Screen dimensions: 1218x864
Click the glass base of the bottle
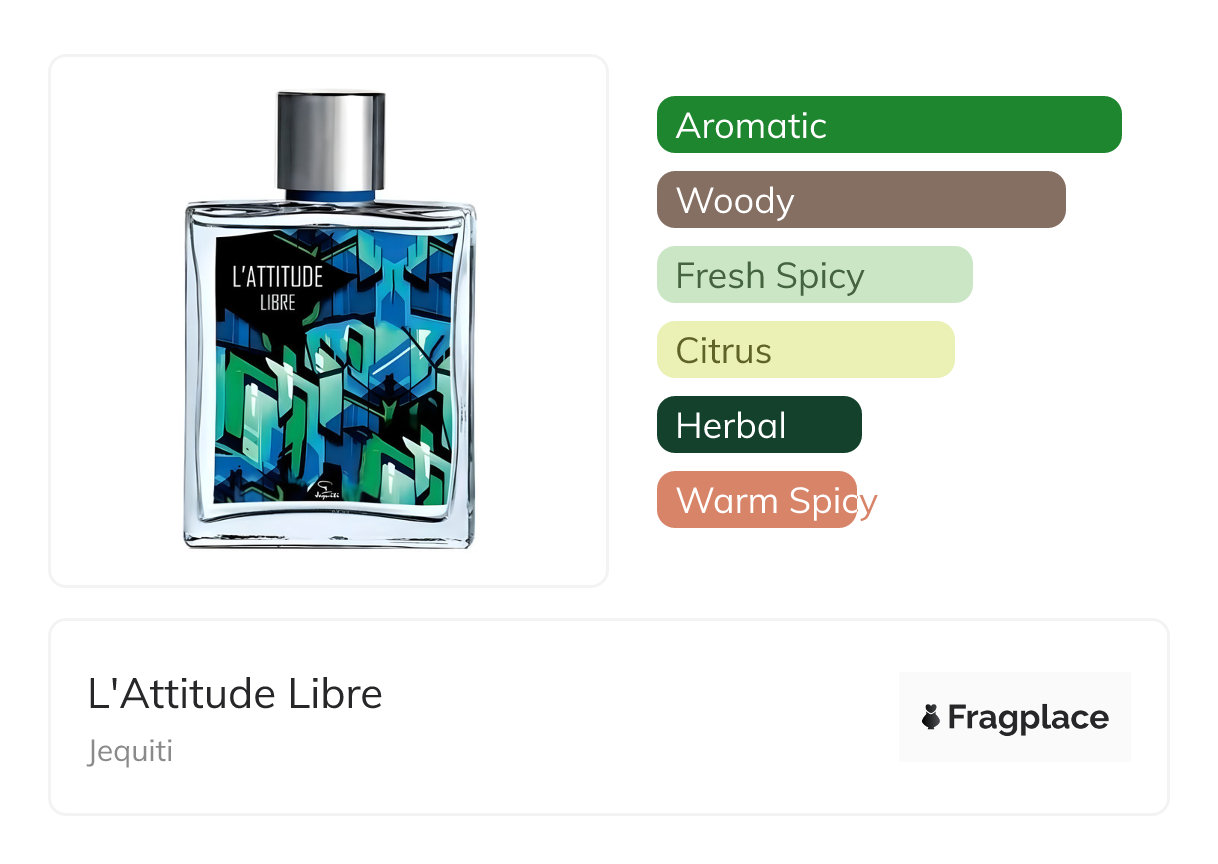[330, 528]
